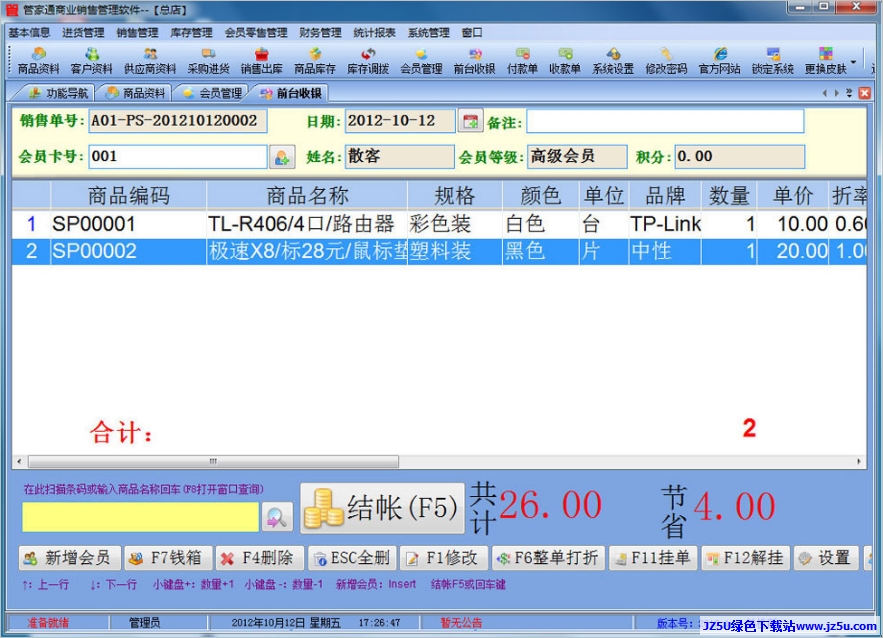Click 锁定系统 toolbar icon
Viewport: 883px width, 638px height.
[773, 61]
